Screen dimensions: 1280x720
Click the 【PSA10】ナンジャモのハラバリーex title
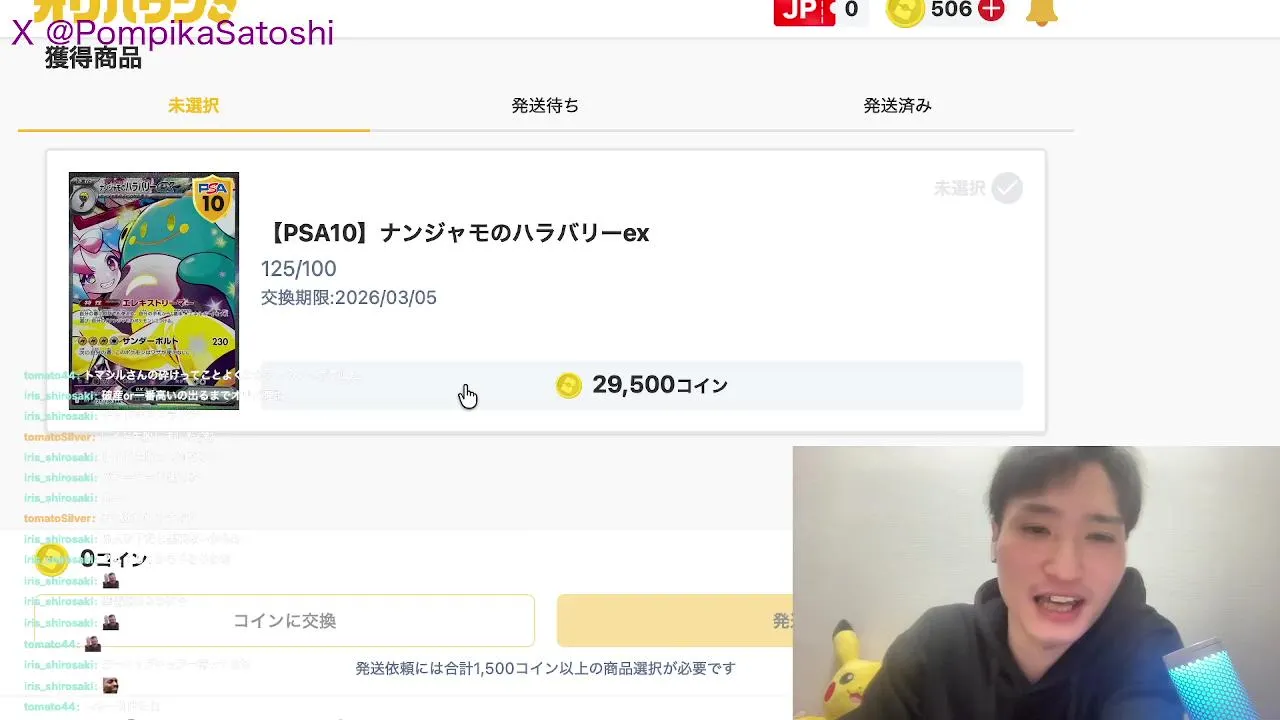pos(457,233)
